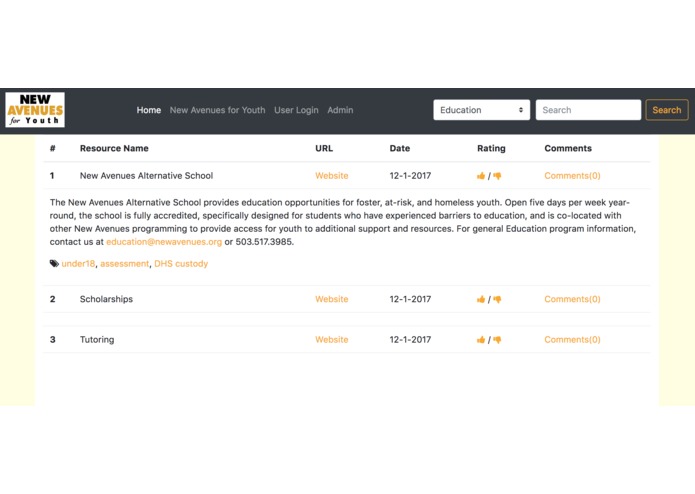Open Website link for Scholarships
The height and width of the screenshot is (494, 695).
pyautogui.click(x=332, y=299)
